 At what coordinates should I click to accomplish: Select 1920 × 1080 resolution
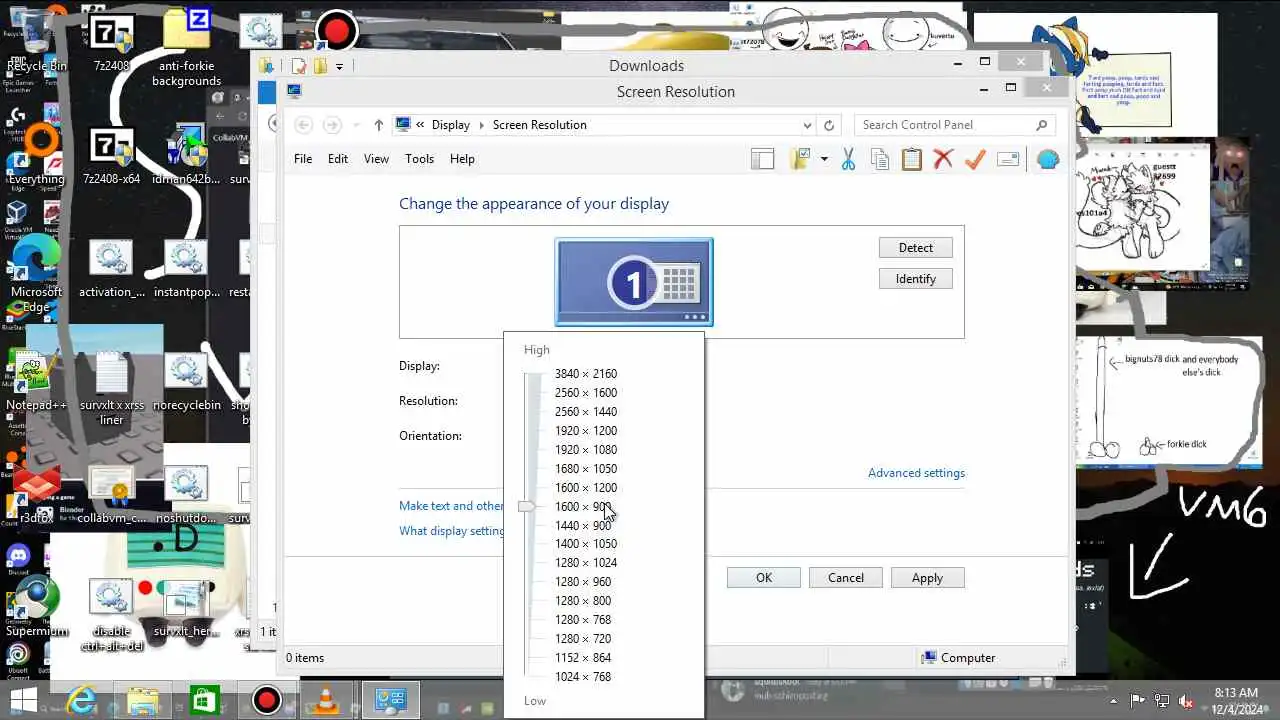(x=586, y=450)
